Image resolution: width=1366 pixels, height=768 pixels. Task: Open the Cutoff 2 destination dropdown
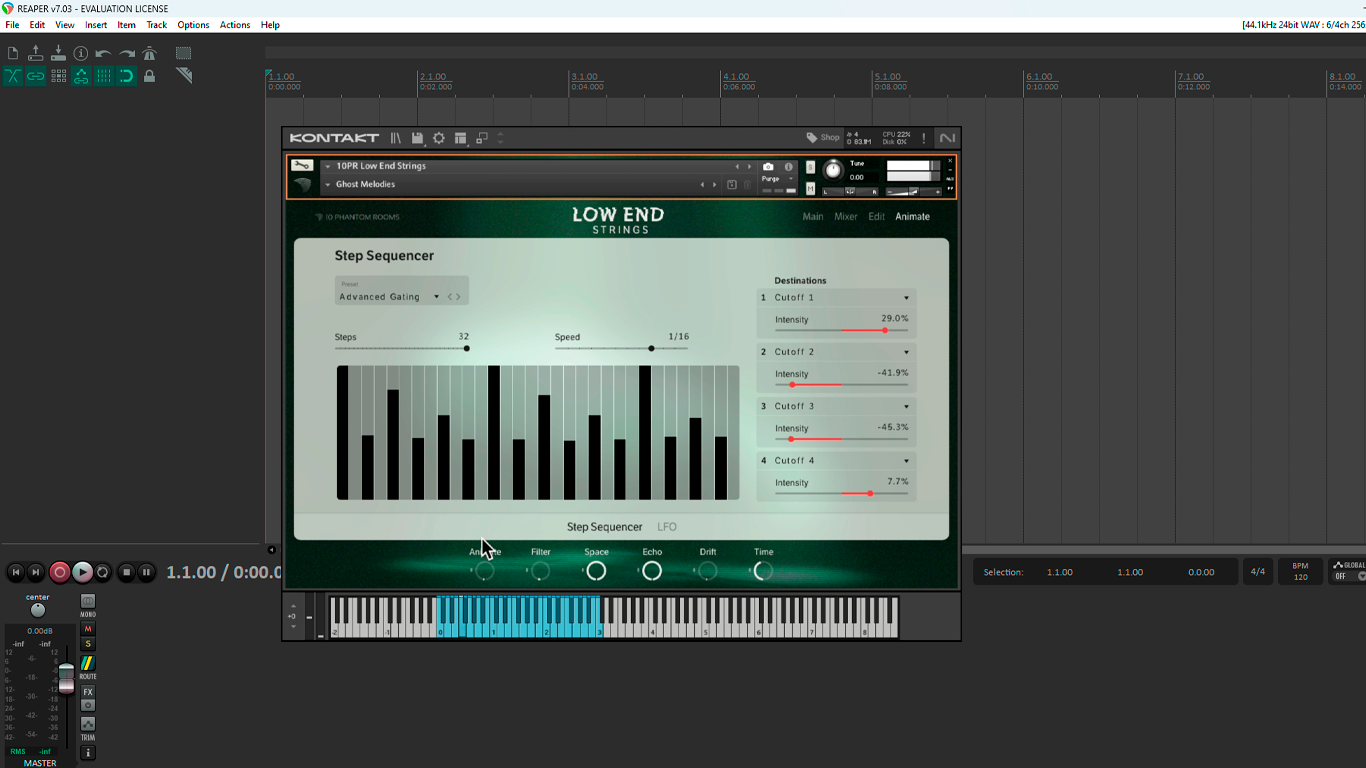[836, 352]
